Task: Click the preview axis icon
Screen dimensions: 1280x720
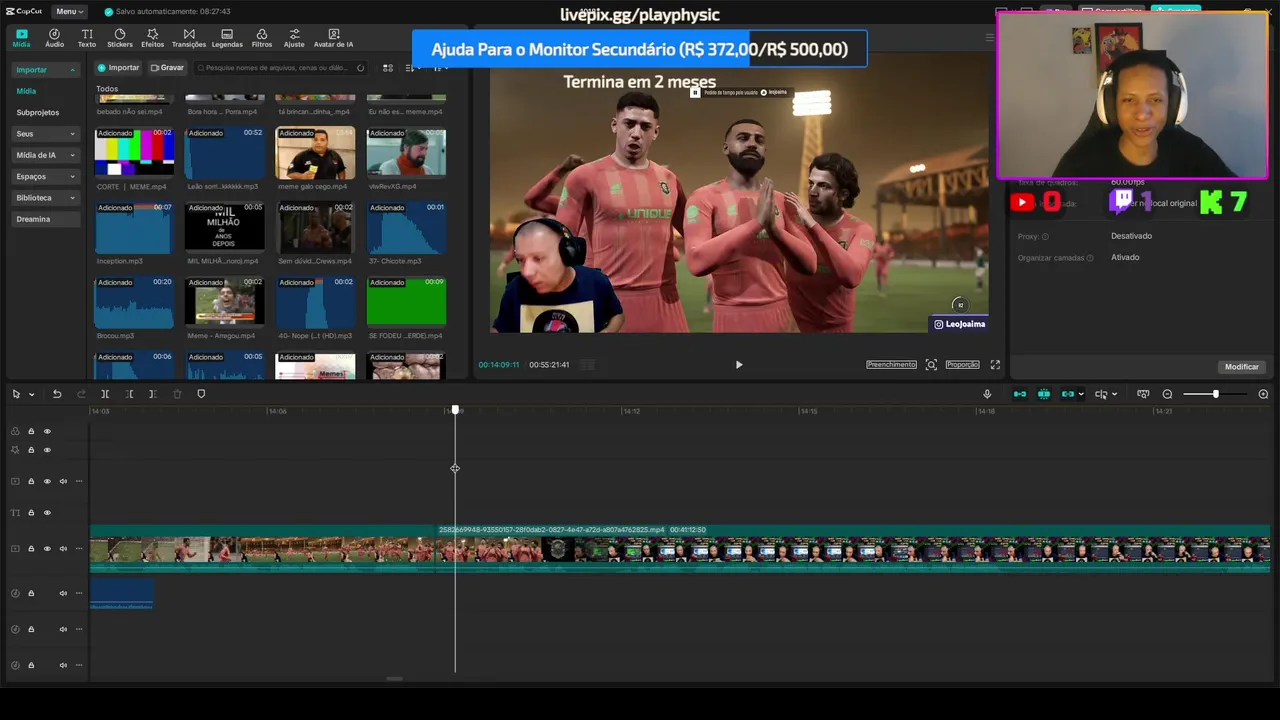Action: [x=1101, y=394]
